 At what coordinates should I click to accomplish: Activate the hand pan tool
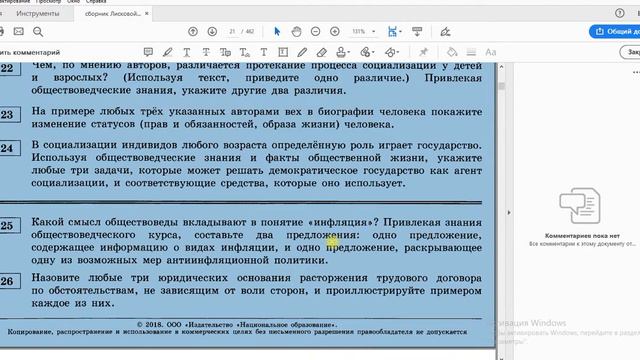[296, 31]
